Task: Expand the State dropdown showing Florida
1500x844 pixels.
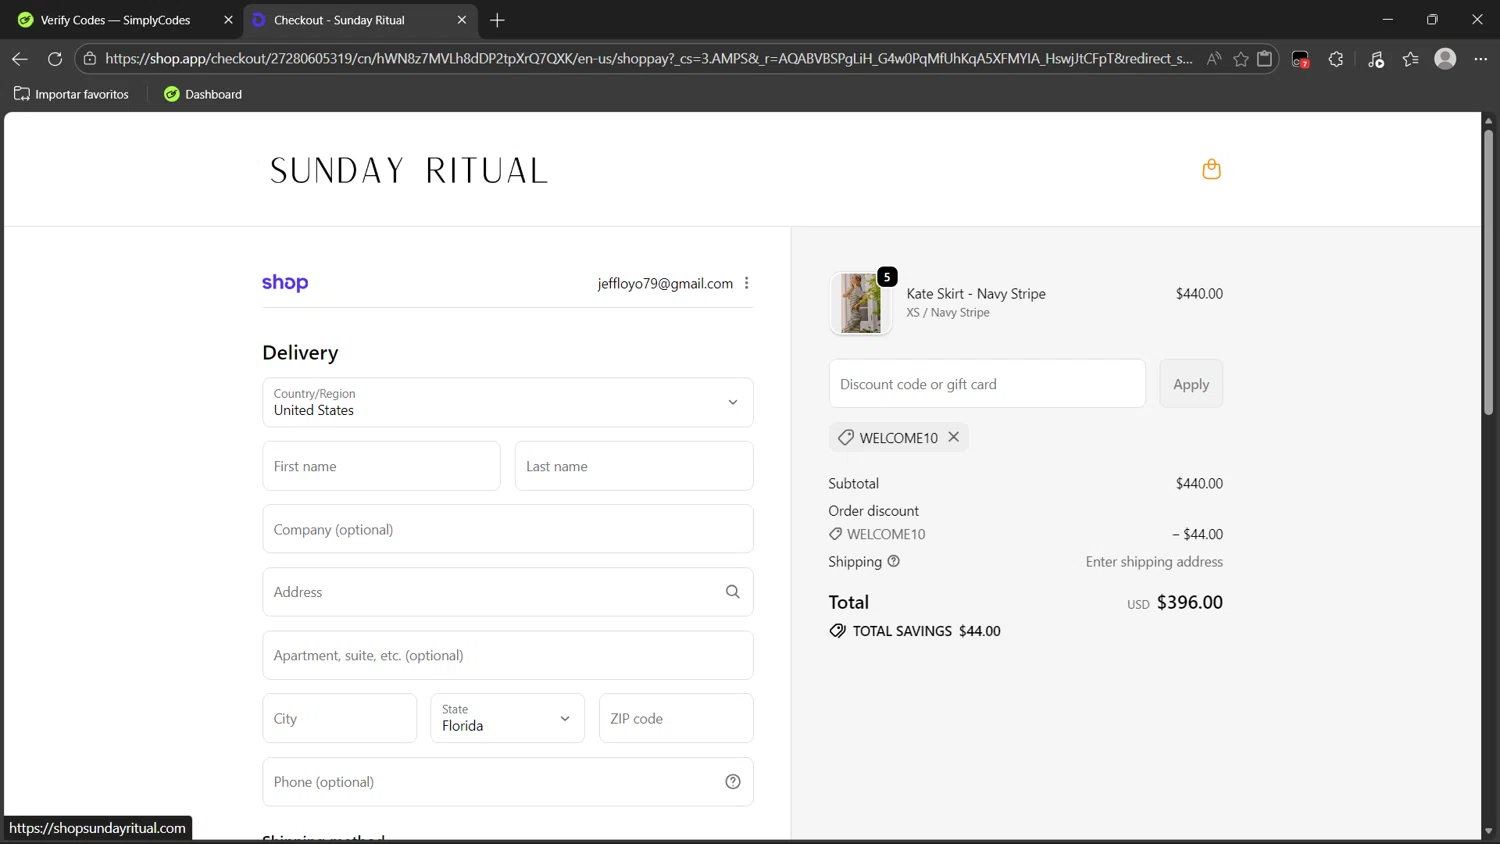Action: [508, 718]
